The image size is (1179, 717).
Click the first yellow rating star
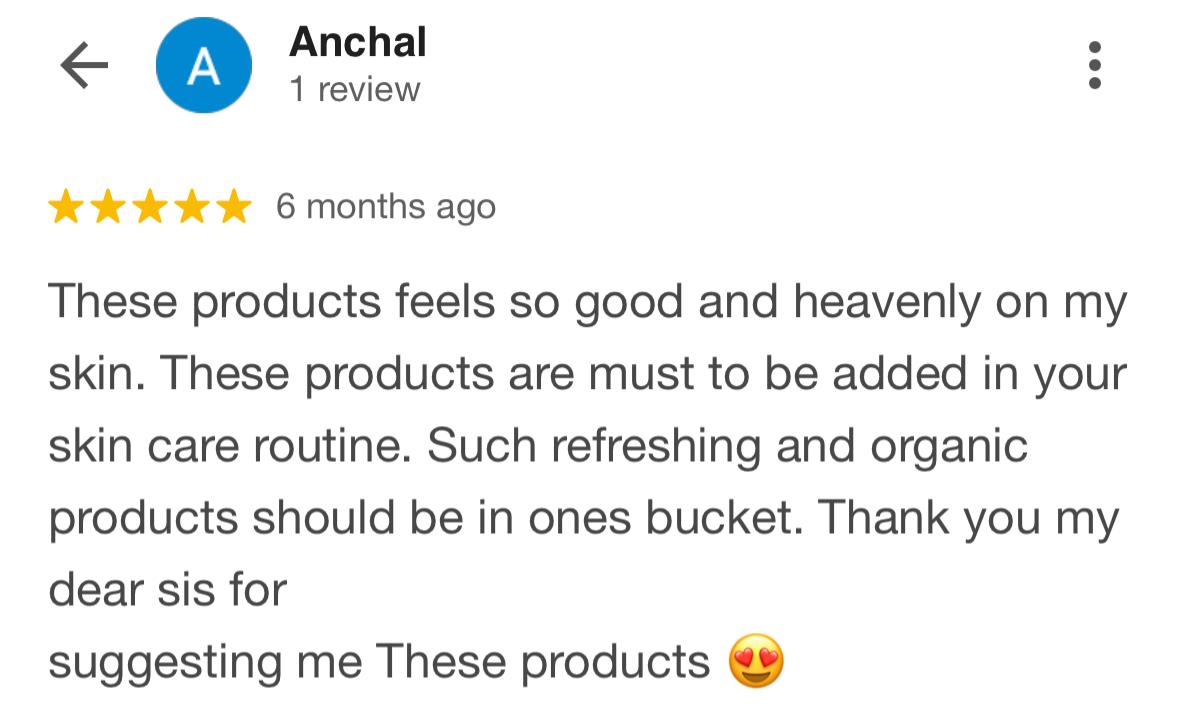point(66,207)
